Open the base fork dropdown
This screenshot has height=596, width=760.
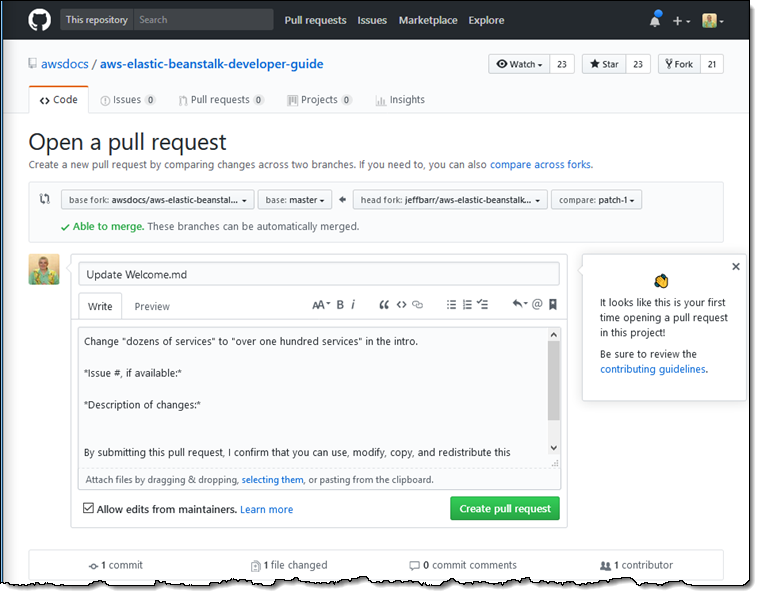pos(158,200)
